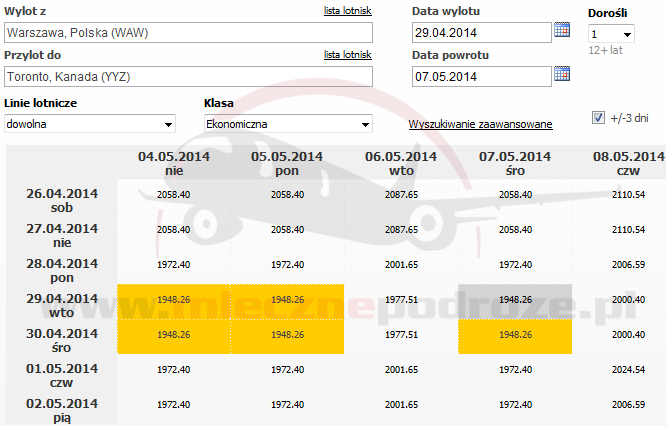This screenshot has width=666, height=426.
Task: Select the 05.05.2014 pon column header
Action: (x=287, y=164)
